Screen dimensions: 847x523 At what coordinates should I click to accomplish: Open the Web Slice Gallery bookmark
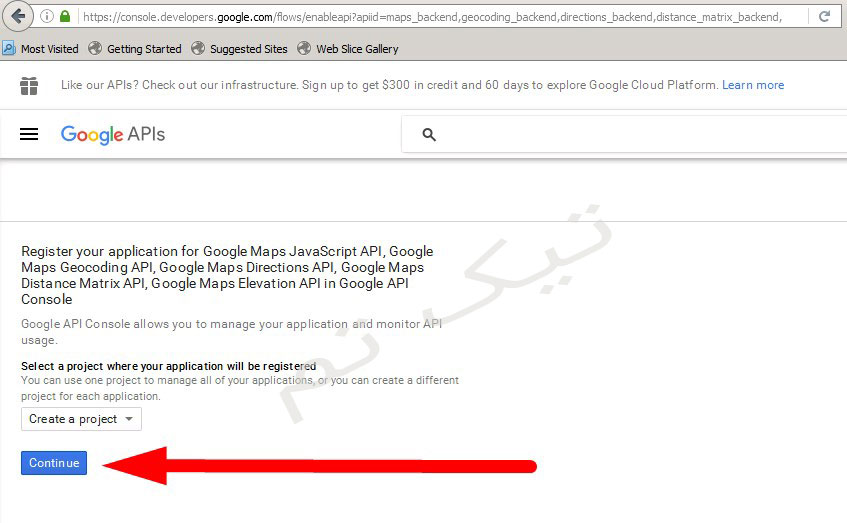[348, 49]
